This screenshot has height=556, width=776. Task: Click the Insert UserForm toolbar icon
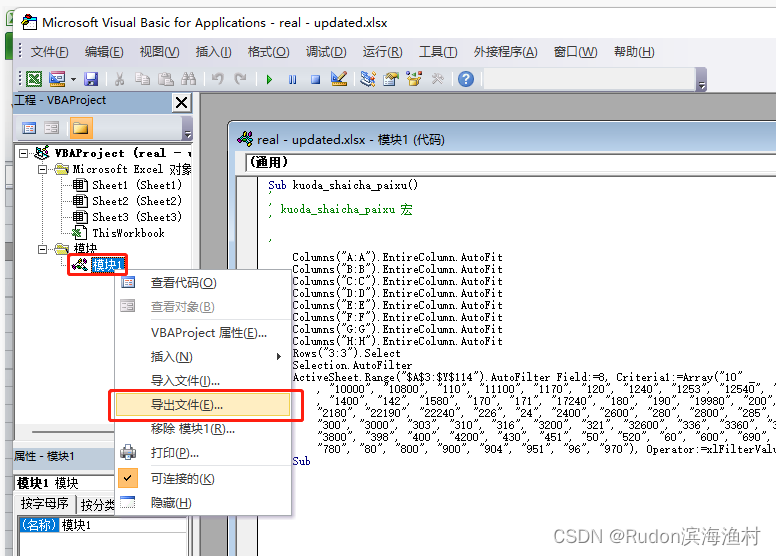[x=57, y=79]
